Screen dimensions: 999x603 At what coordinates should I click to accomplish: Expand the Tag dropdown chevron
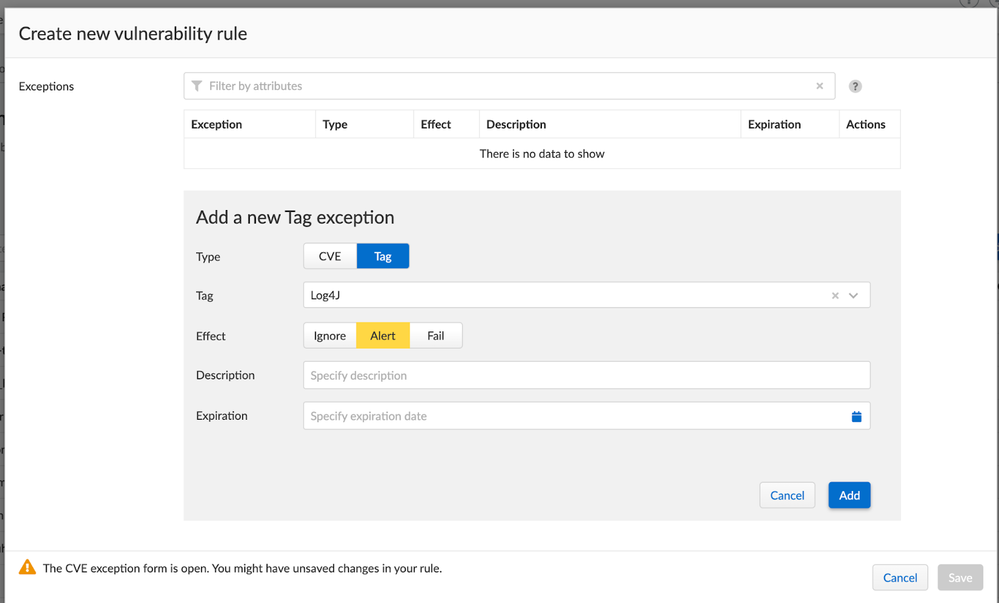(x=854, y=296)
